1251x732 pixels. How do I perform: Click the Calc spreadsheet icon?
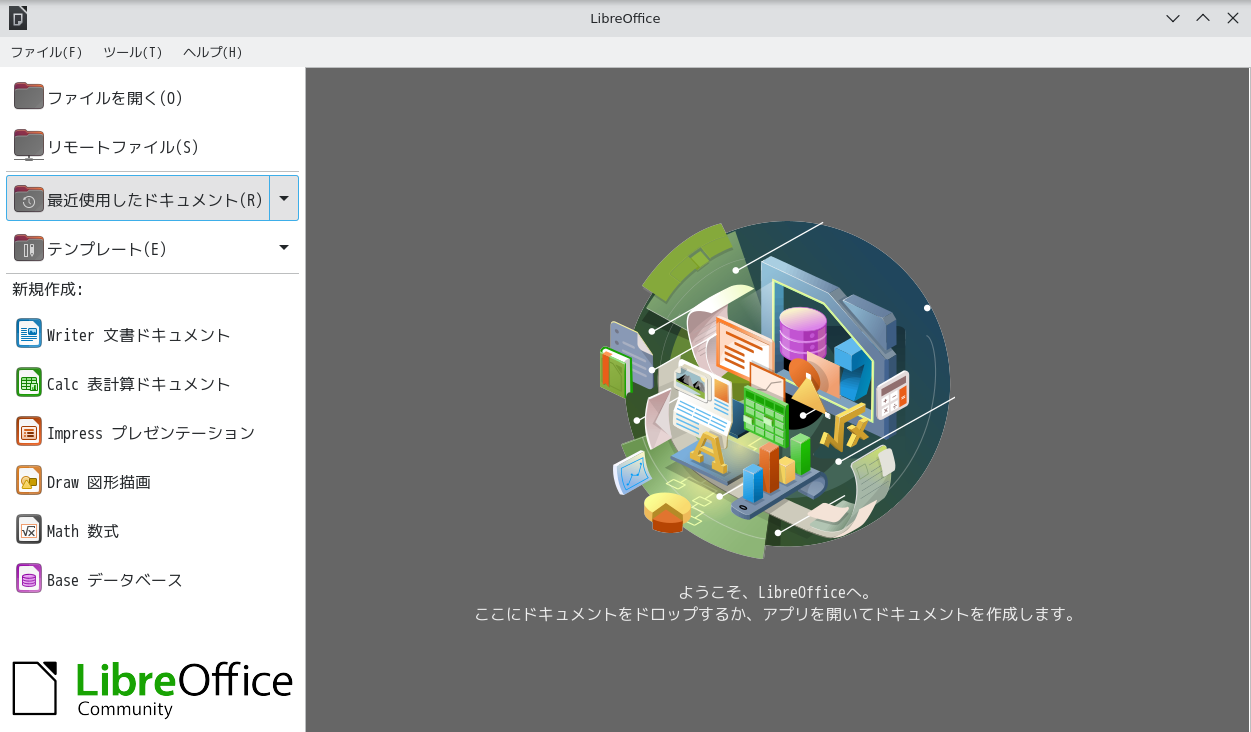[29, 383]
